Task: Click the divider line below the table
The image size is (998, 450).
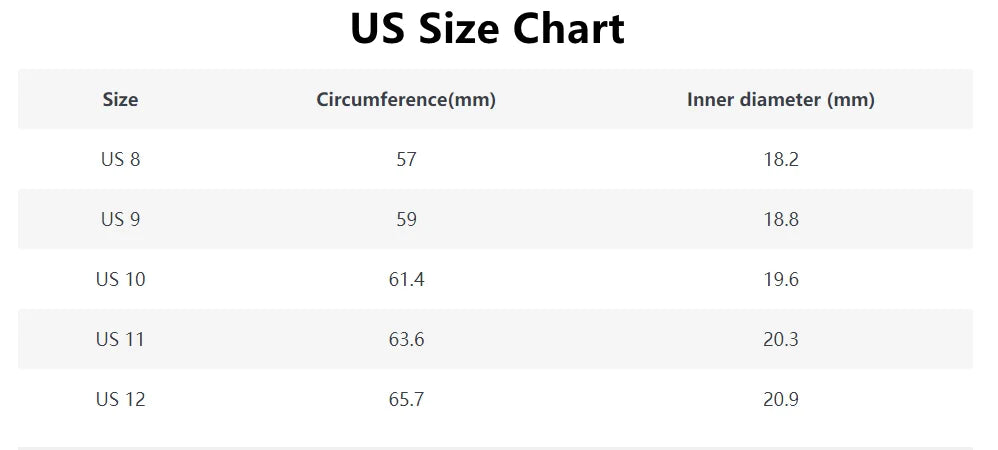Action: [x=495, y=447]
